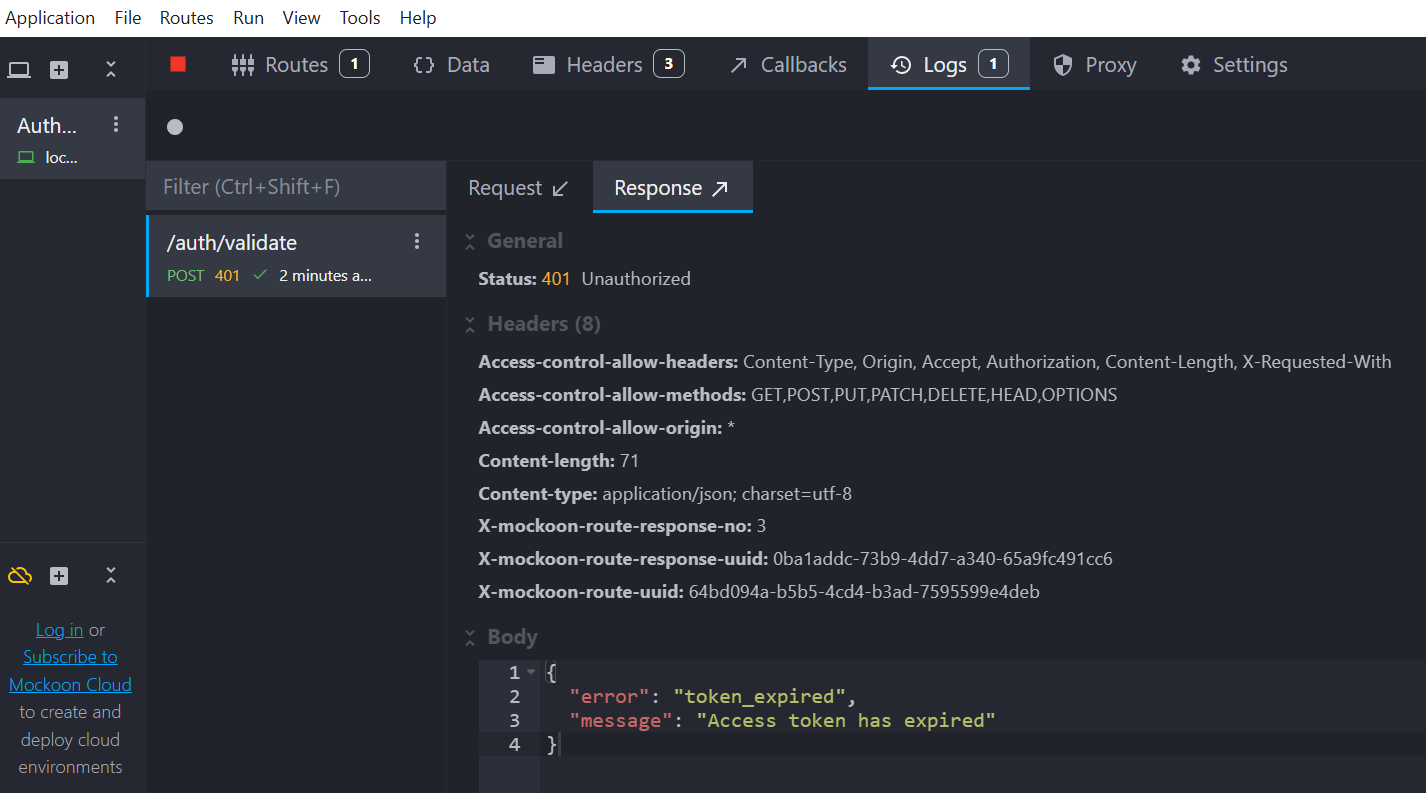
Task: Open the File menu
Action: [128, 18]
